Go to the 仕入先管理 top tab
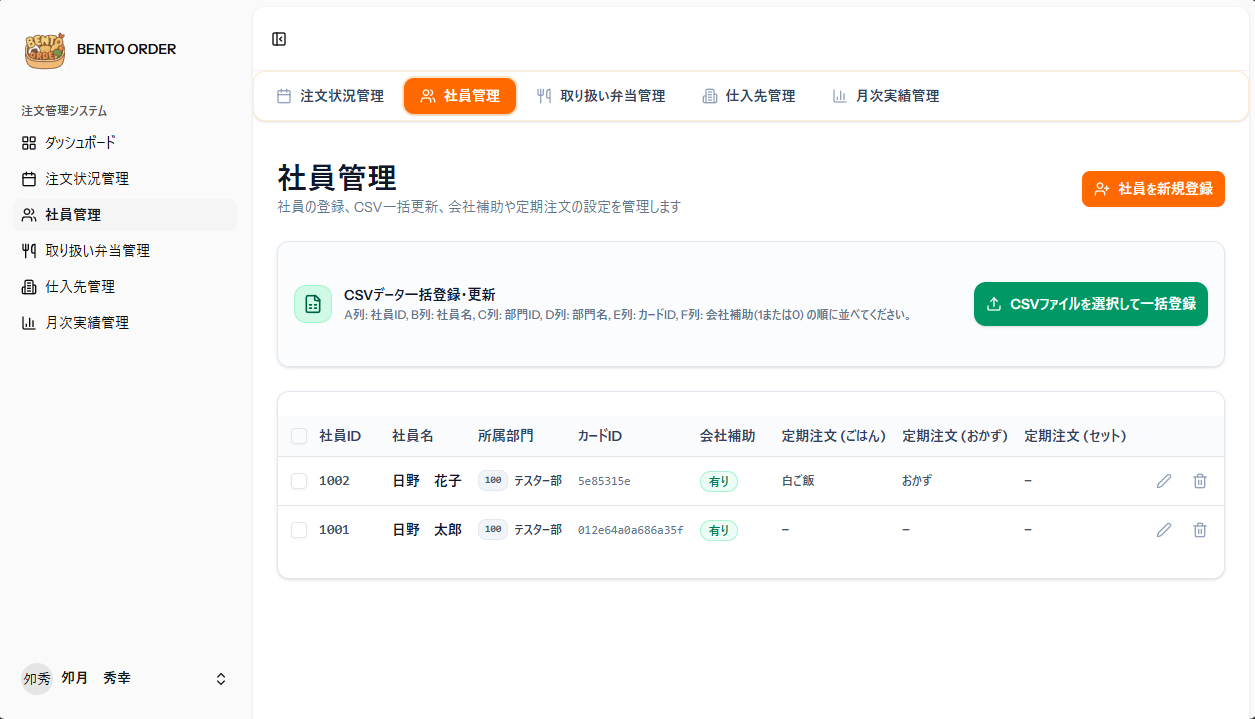 pyautogui.click(x=749, y=96)
